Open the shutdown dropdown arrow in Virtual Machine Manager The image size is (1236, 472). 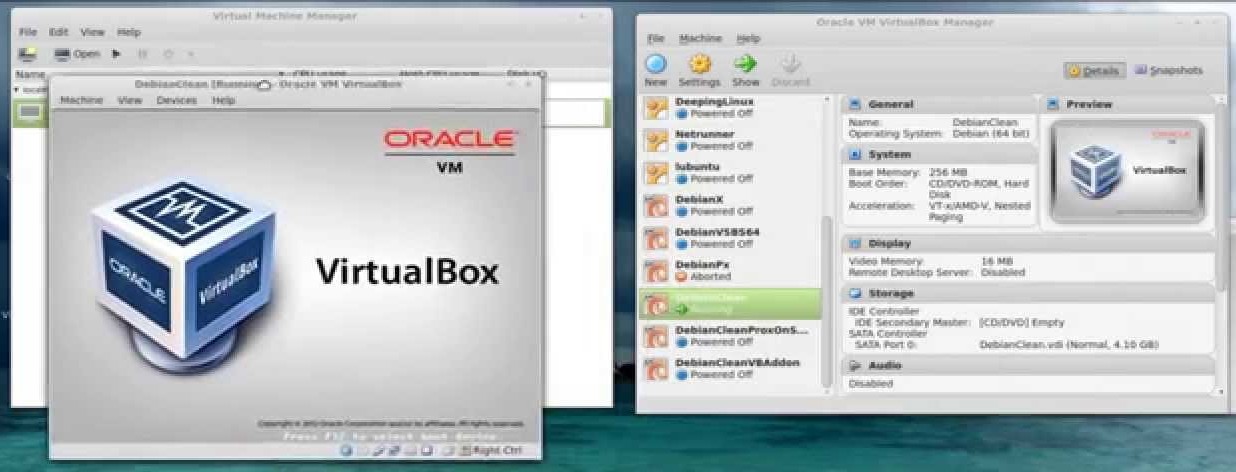[191, 54]
